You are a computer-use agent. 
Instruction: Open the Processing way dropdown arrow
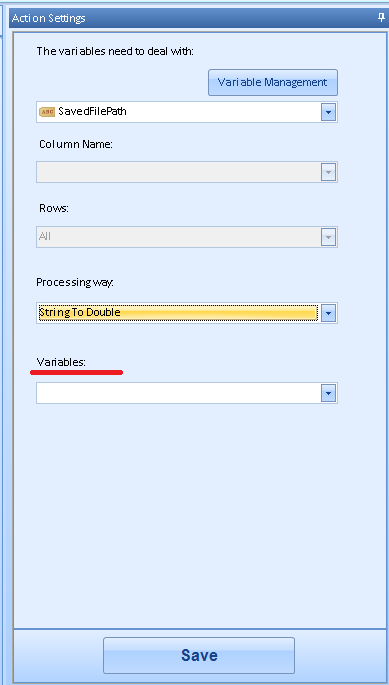(x=328, y=313)
